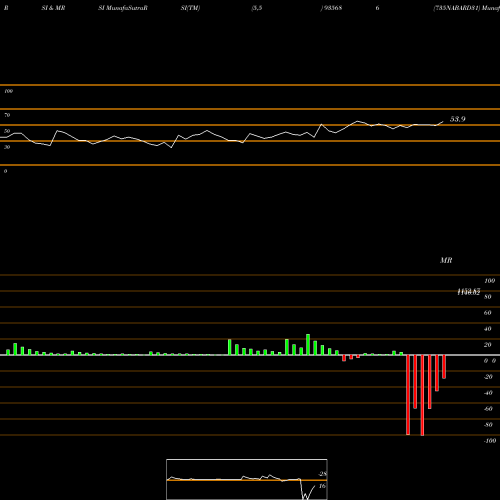Click the RSI axis label 30
Image resolution: width=500 pixels, height=500 pixels.
point(7,147)
